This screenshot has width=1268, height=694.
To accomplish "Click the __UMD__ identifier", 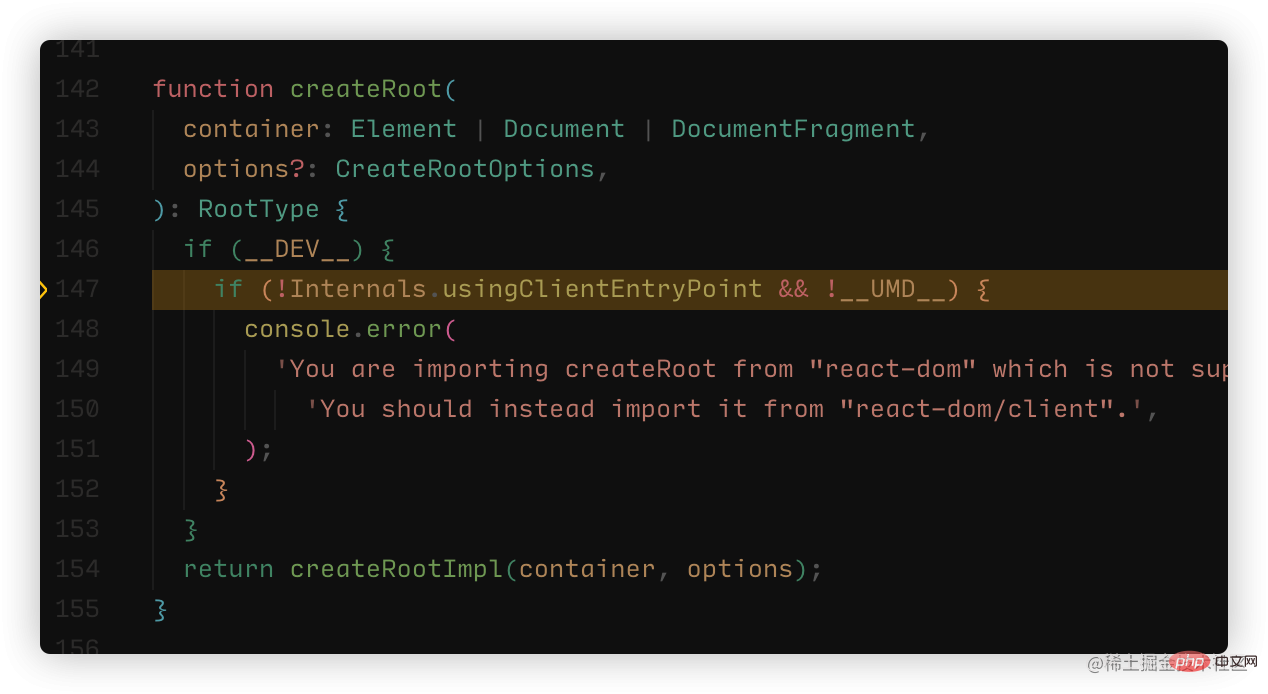I will point(893,289).
